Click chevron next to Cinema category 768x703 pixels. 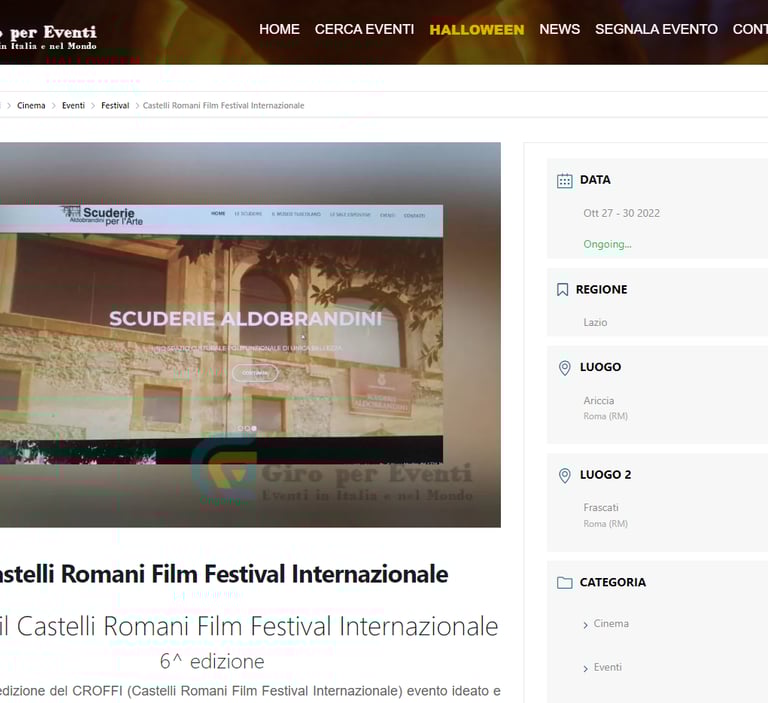pos(585,625)
